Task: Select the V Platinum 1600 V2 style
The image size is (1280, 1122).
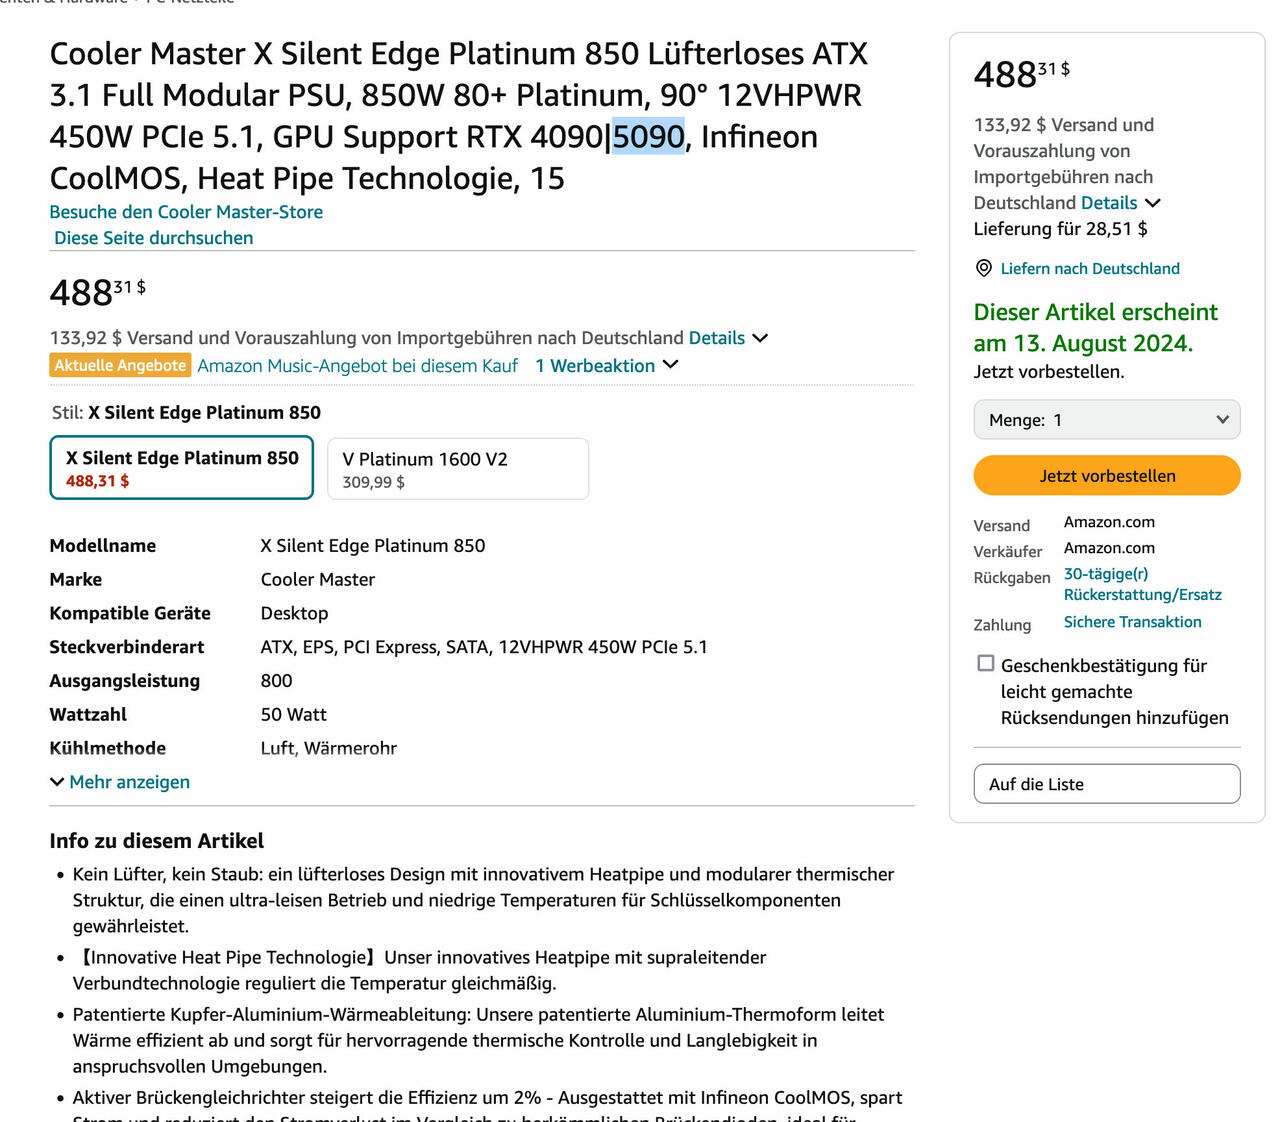Action: coord(458,469)
